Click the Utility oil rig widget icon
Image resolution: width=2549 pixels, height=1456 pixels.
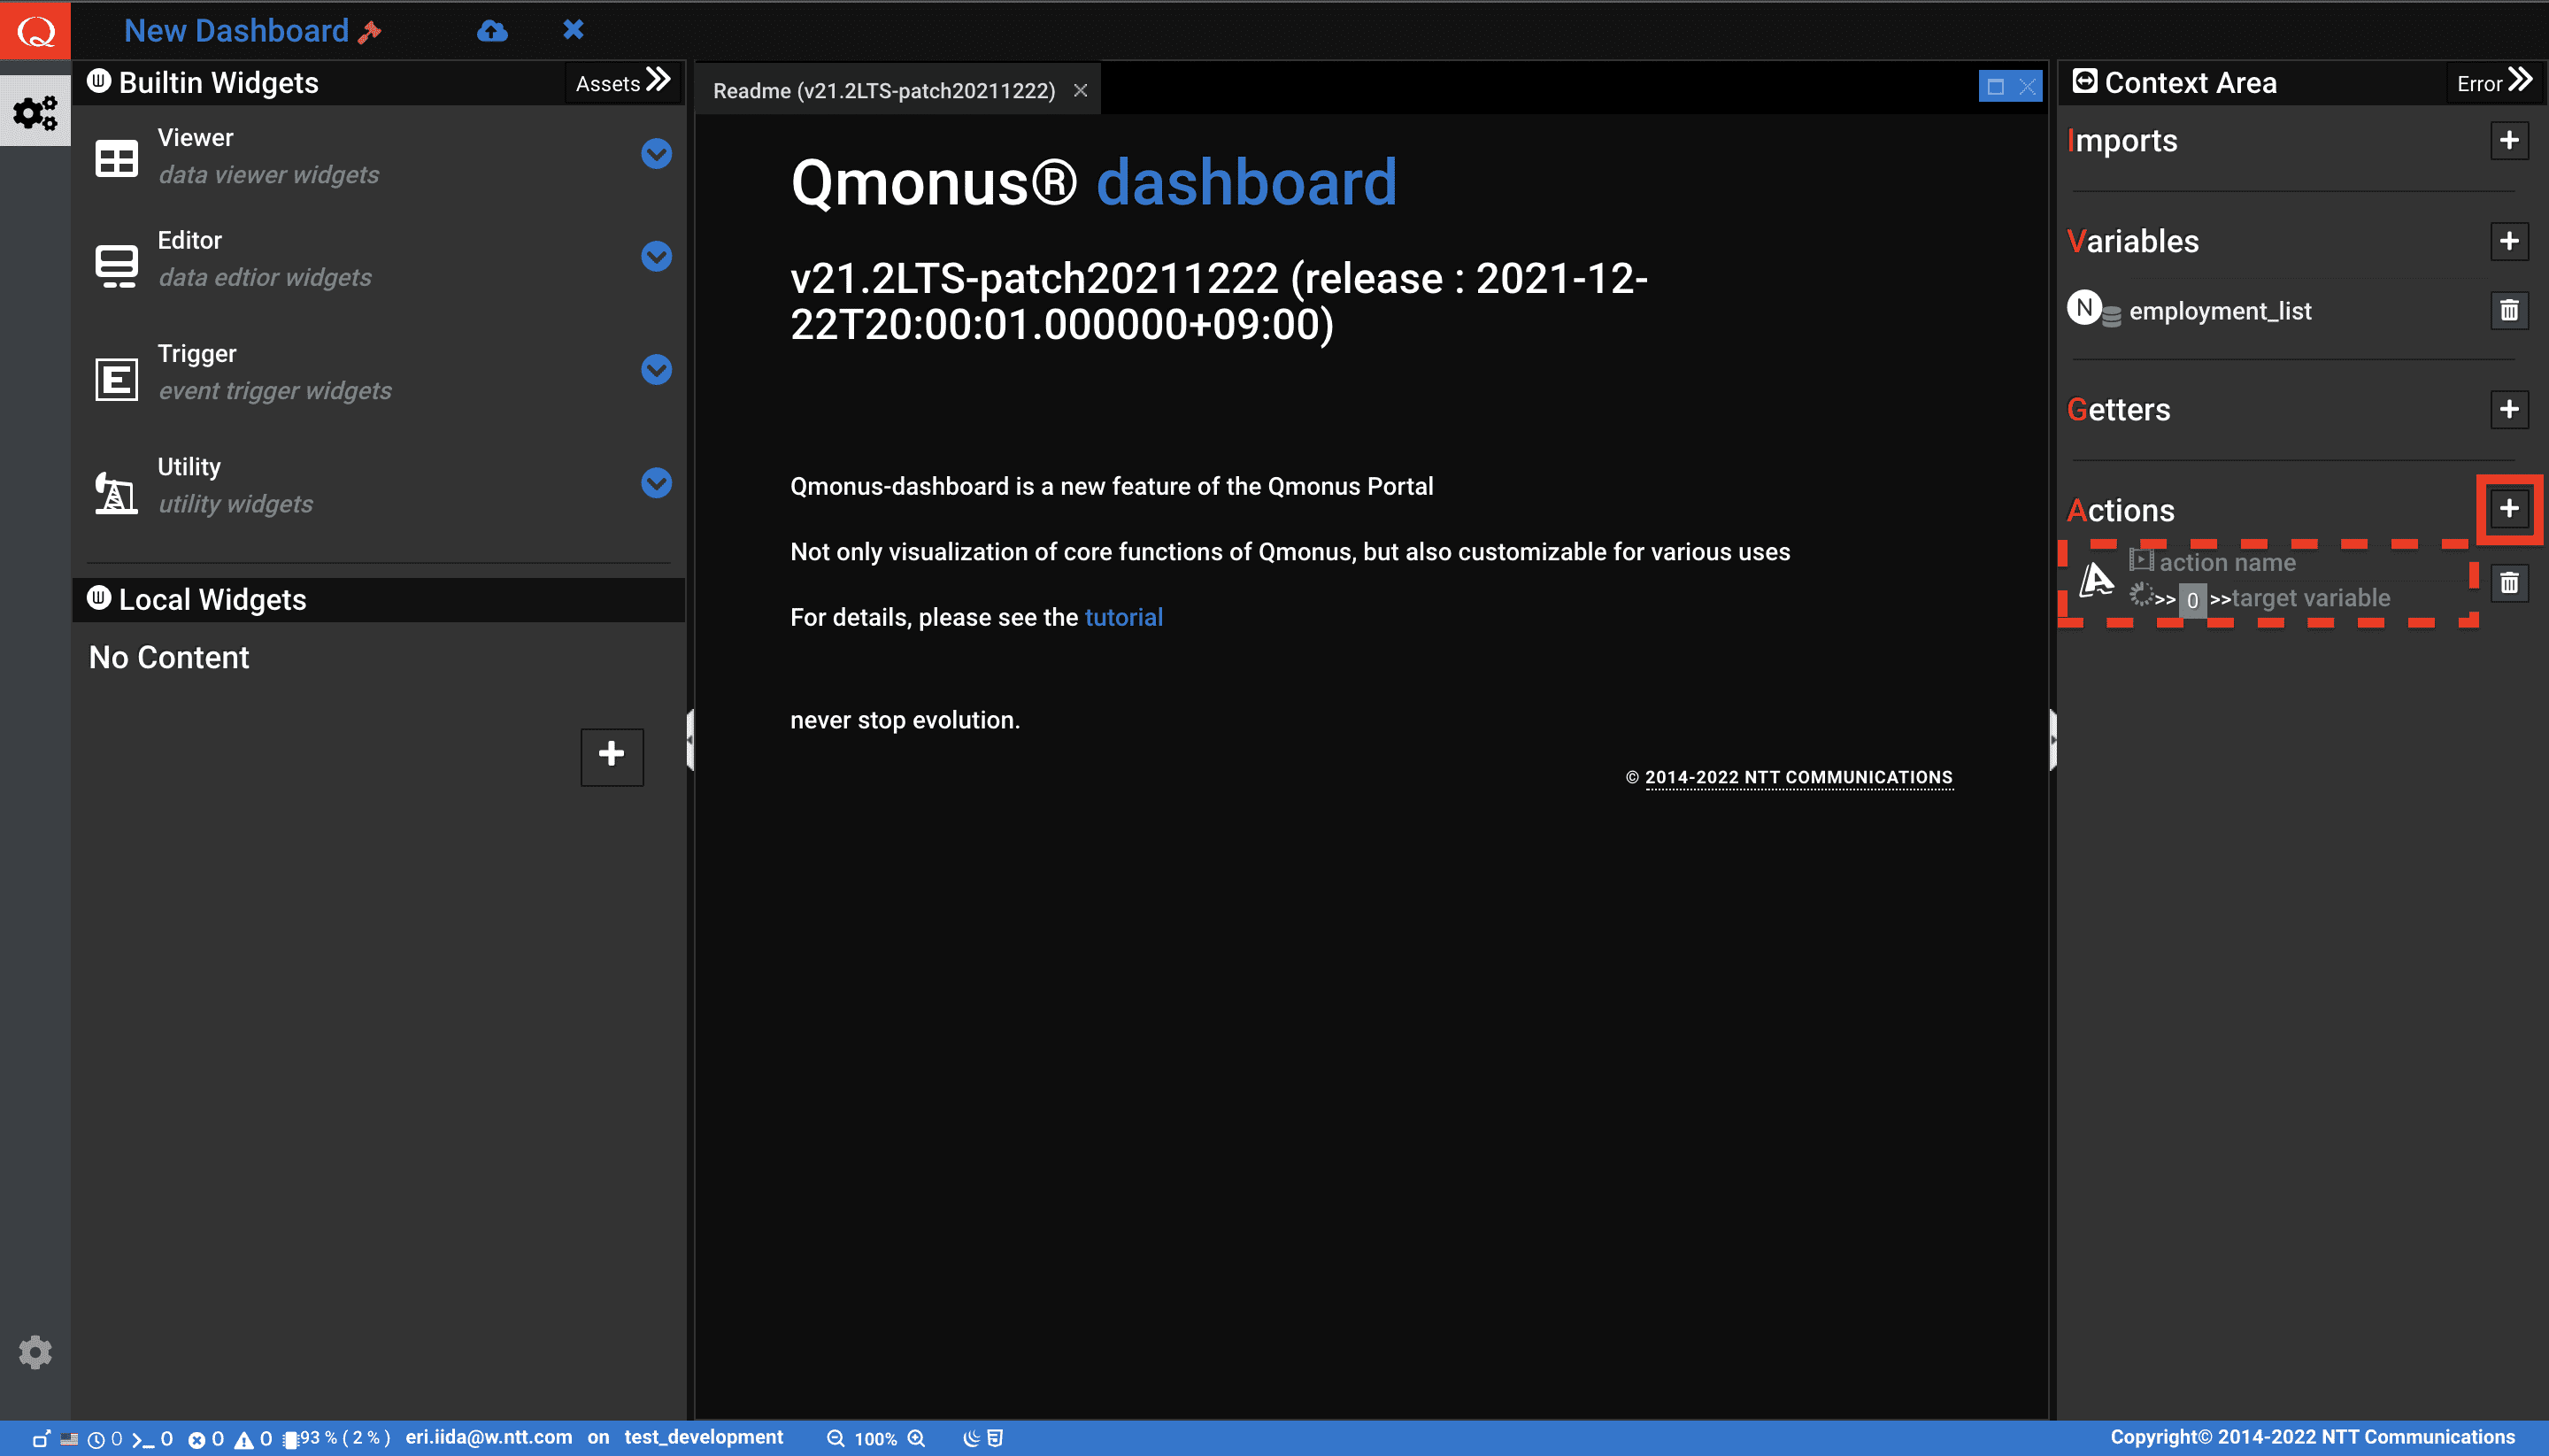click(116, 492)
